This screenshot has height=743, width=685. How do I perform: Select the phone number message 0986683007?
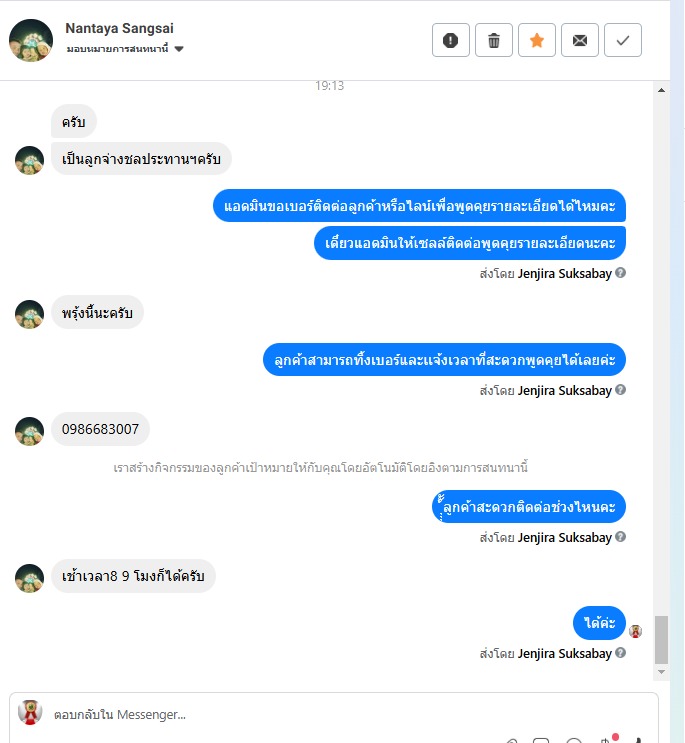pos(100,429)
